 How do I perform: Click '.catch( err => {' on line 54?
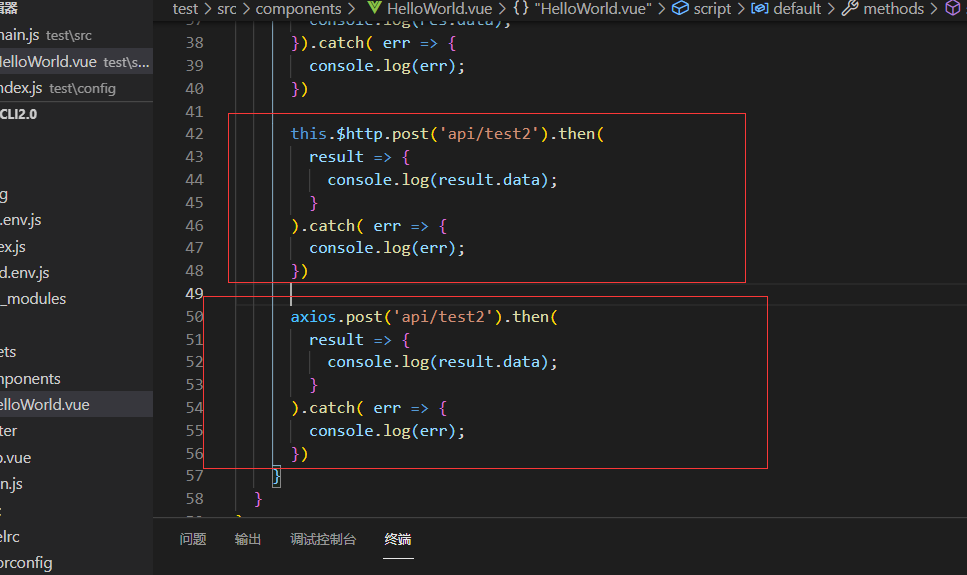374,408
